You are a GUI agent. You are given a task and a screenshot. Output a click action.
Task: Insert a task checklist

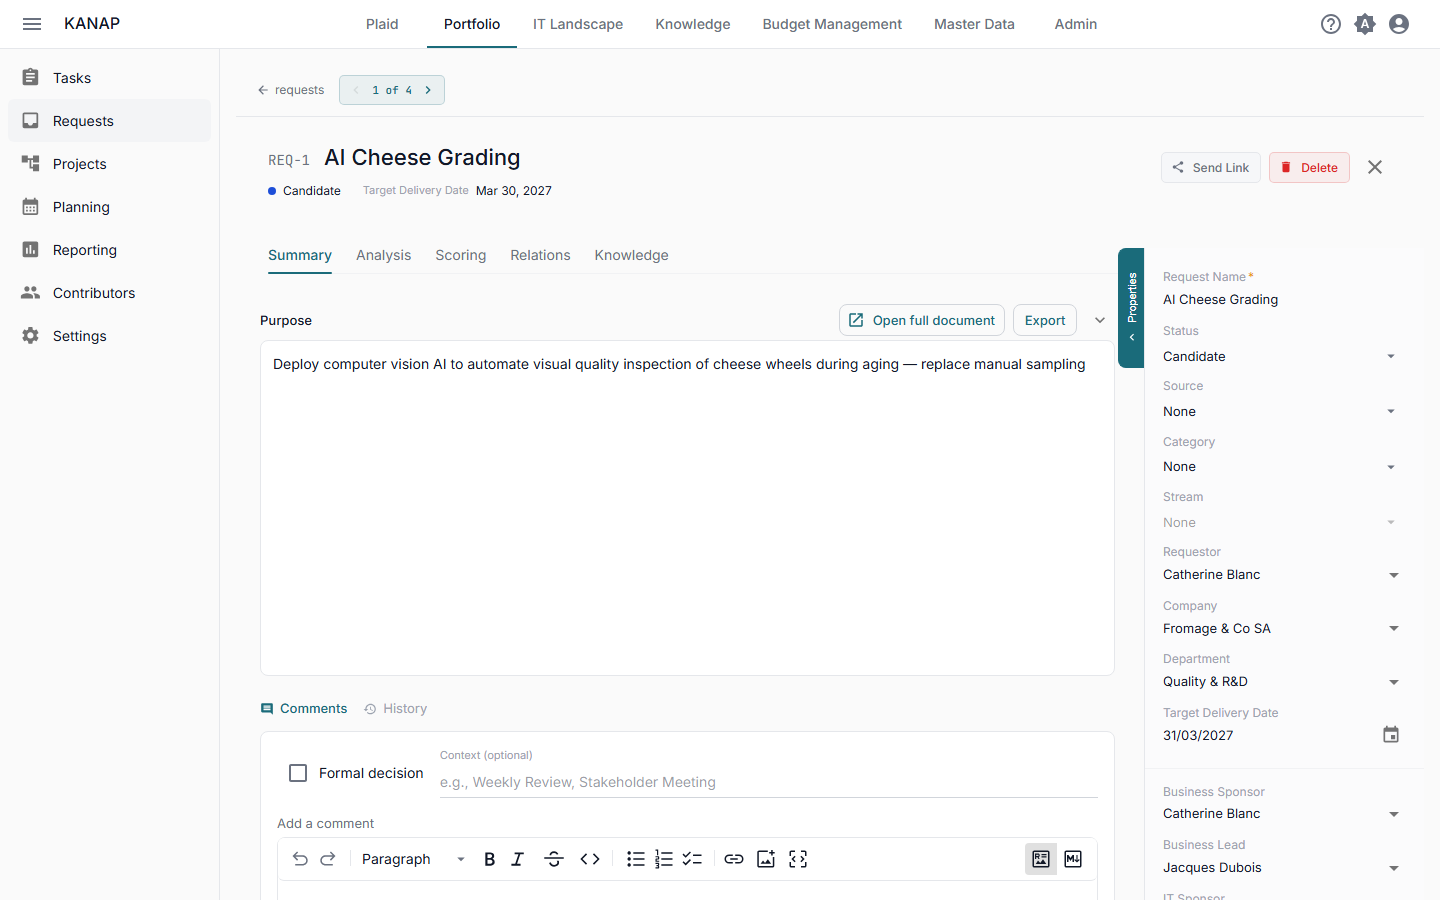pos(692,859)
